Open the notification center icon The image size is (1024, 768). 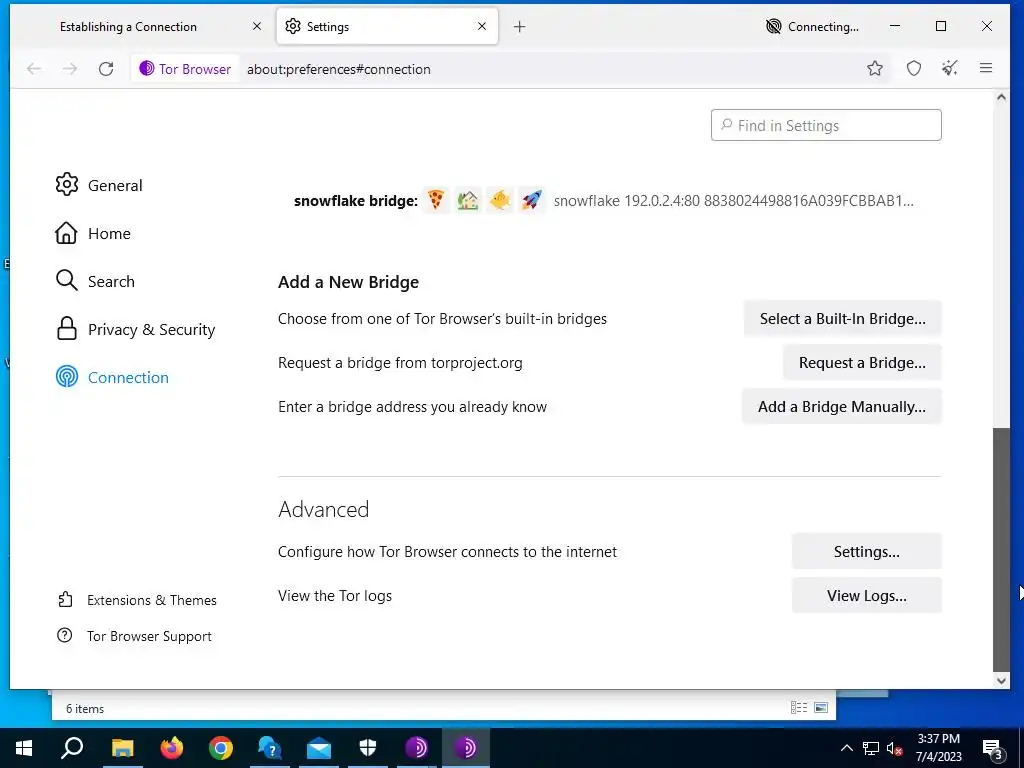(993, 748)
